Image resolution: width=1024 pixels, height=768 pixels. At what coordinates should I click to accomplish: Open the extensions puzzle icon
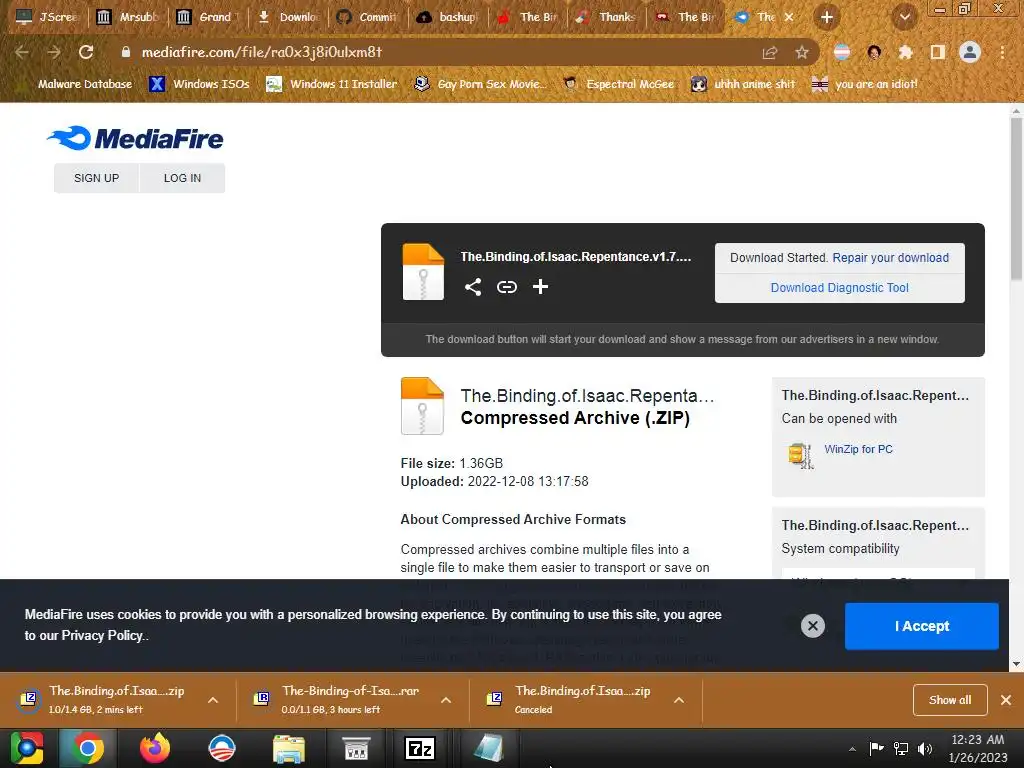(x=905, y=52)
